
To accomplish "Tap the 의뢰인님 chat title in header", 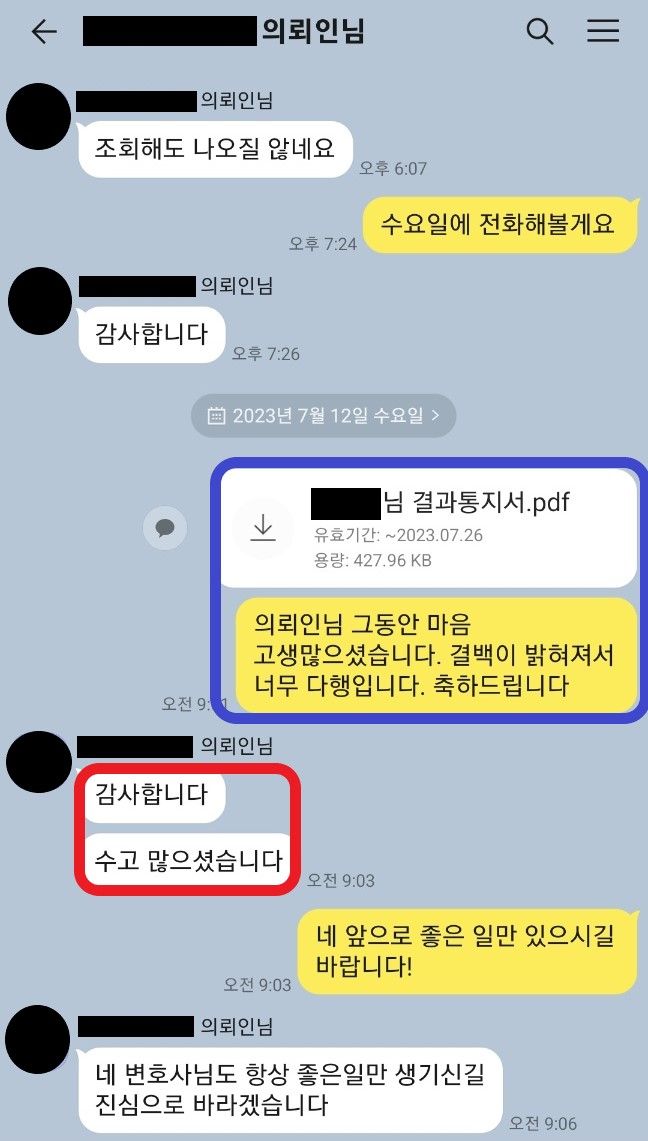I will coord(313,32).
